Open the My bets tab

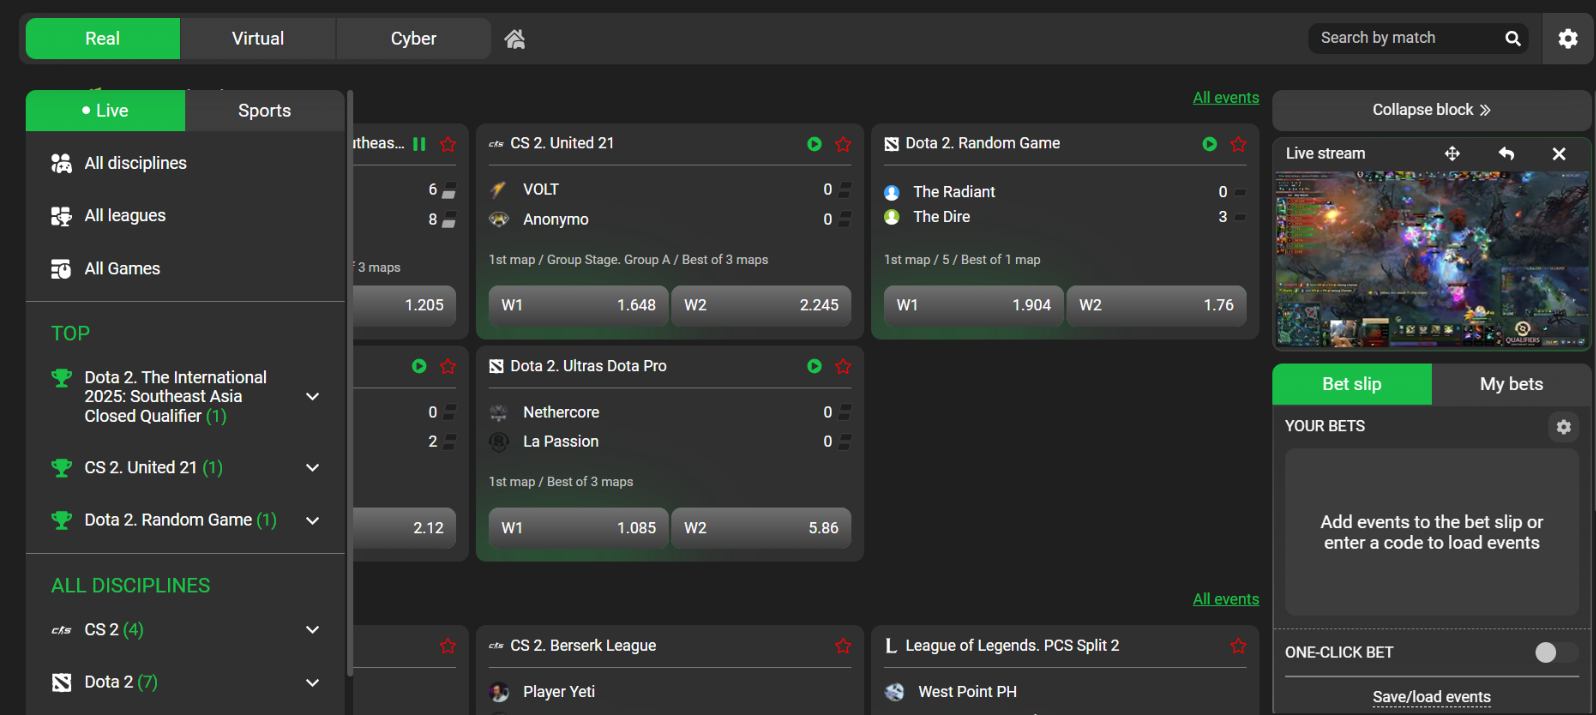pos(1510,384)
